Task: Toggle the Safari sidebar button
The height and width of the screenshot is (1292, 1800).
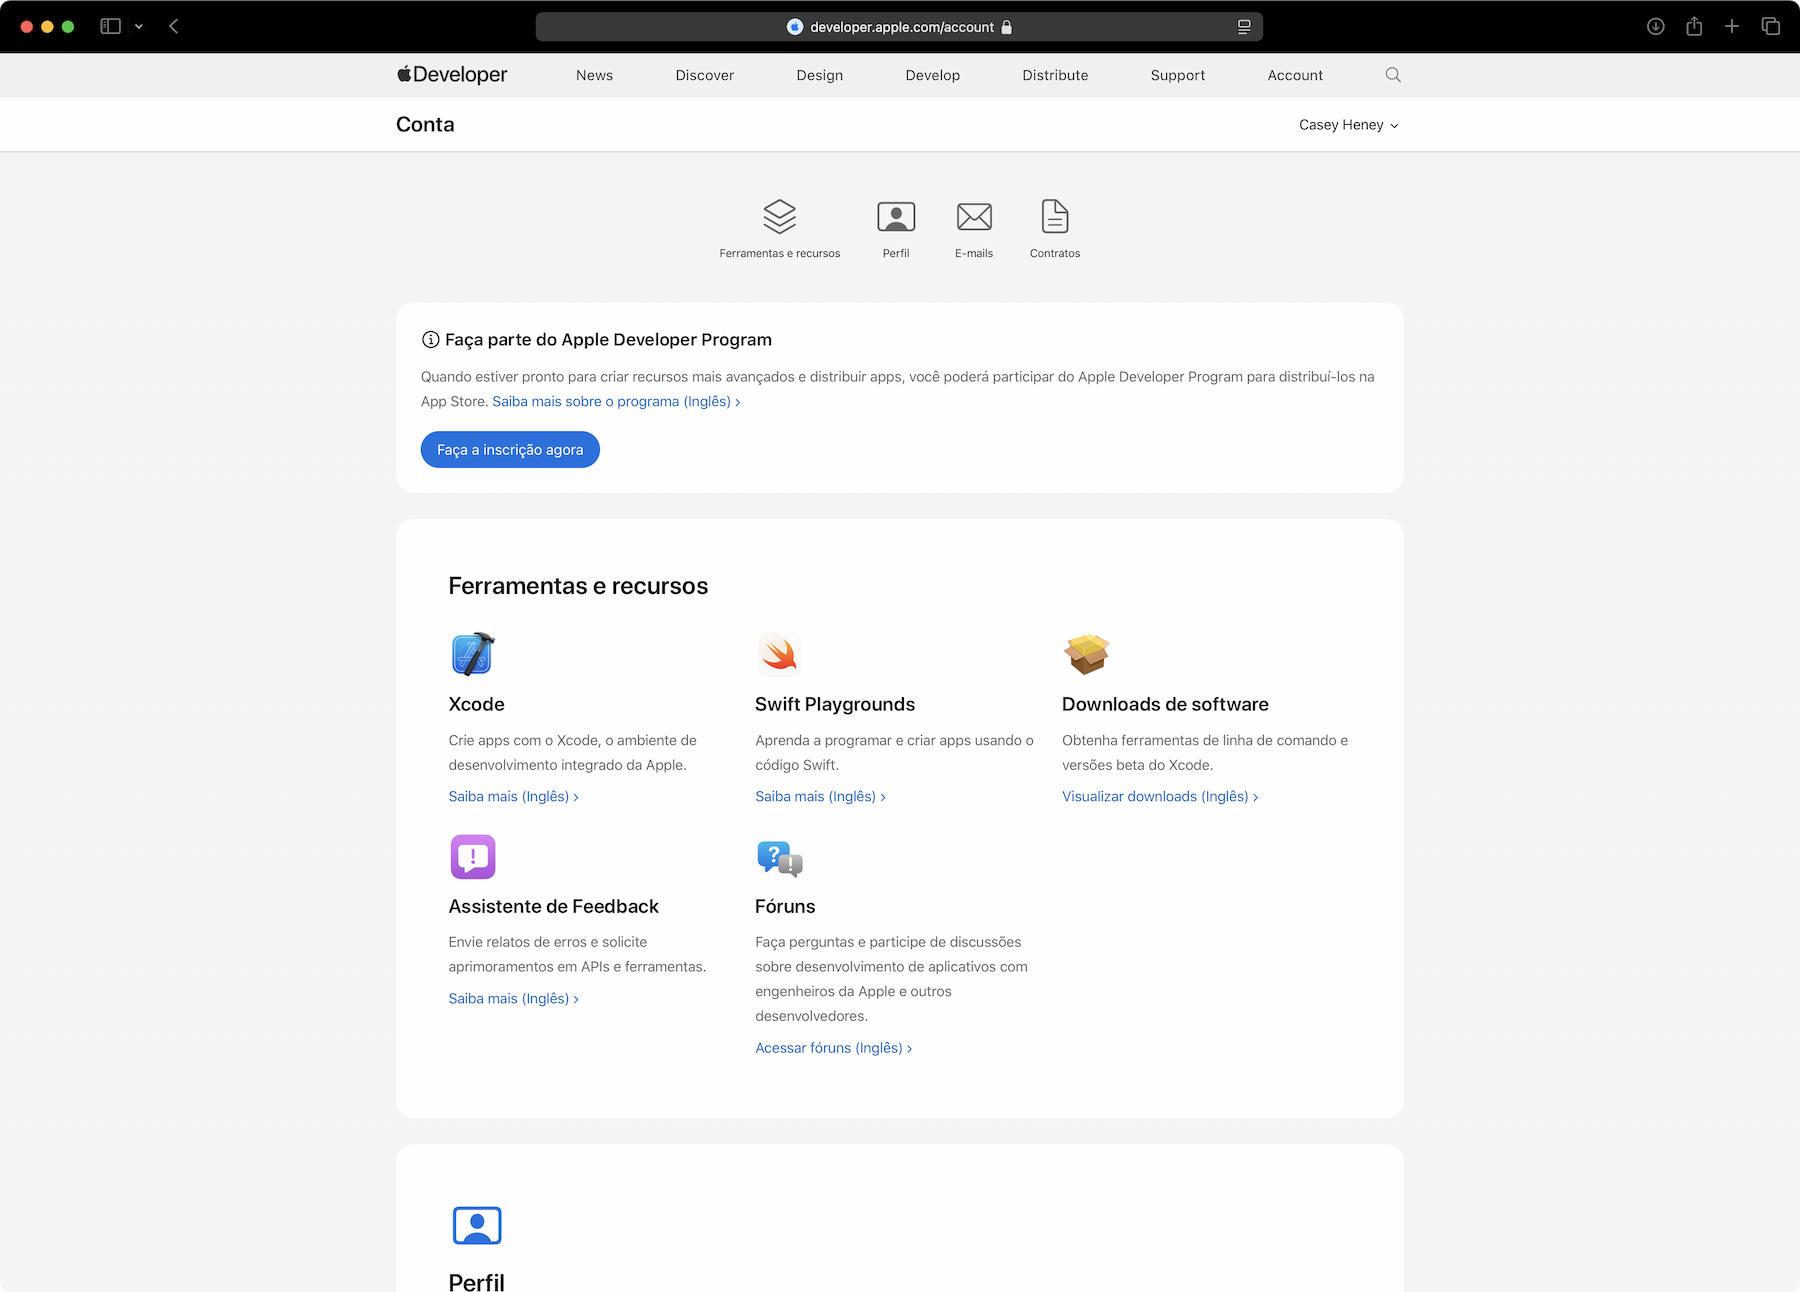Action: point(111,26)
